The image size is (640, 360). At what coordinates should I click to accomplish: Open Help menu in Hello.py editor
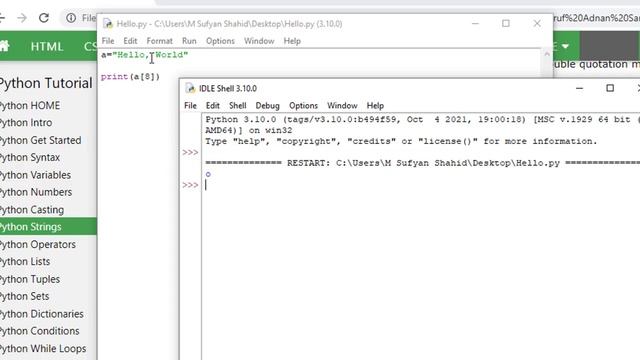(292, 41)
